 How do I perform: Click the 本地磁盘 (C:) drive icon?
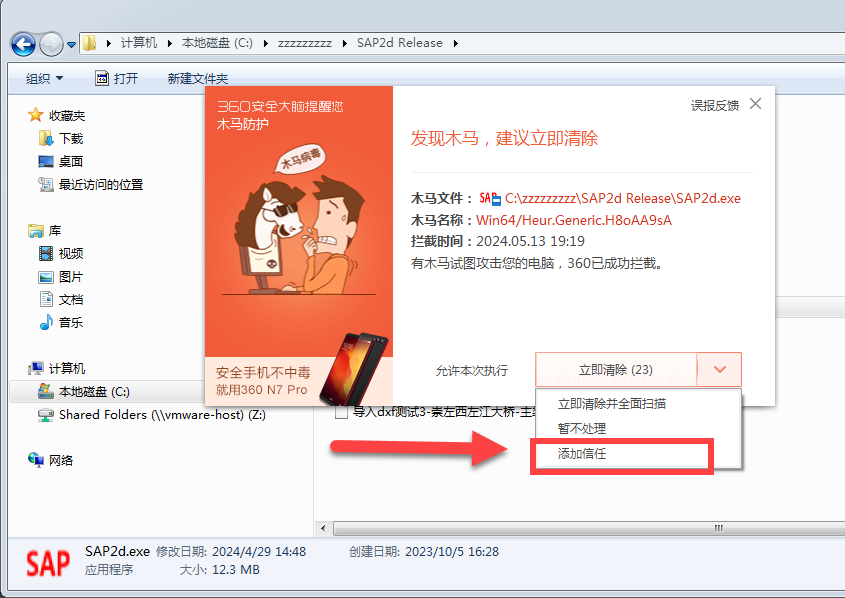pos(46,391)
